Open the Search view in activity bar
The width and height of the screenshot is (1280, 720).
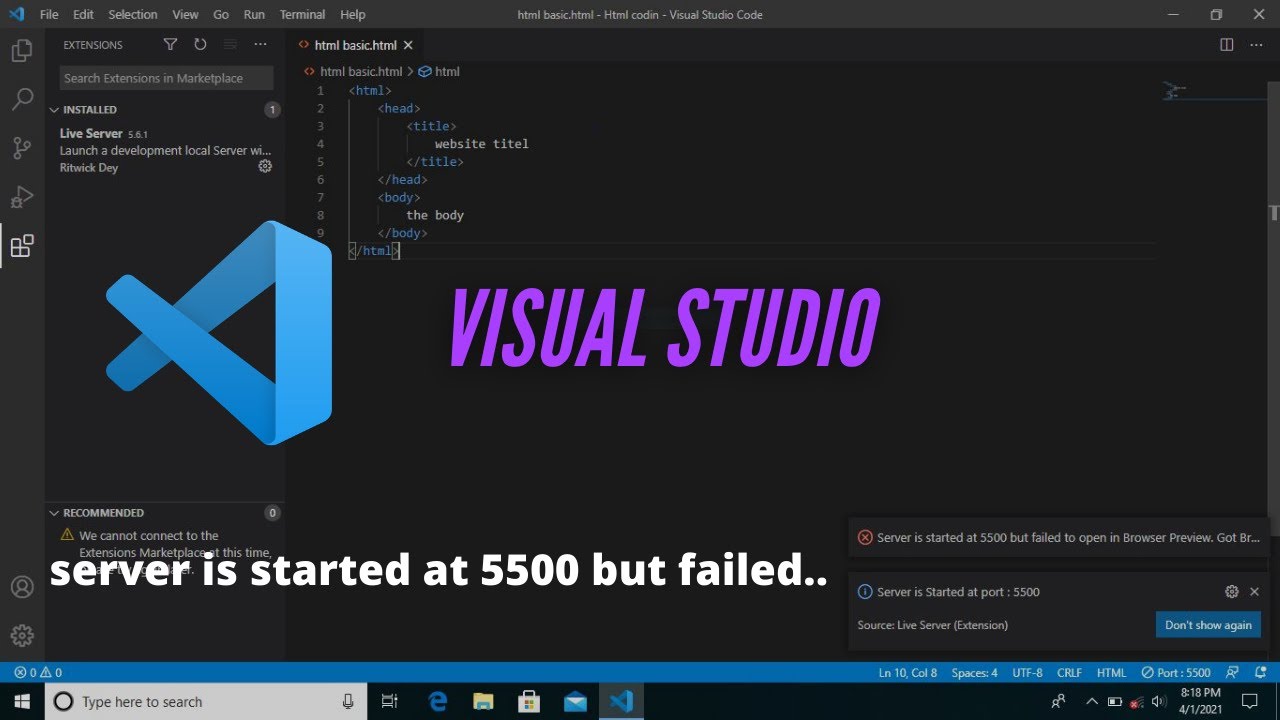tap(22, 100)
